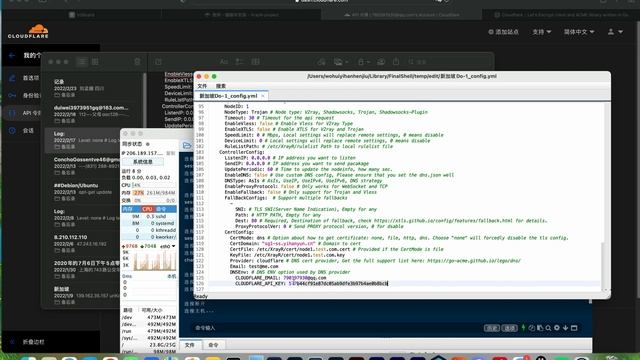Click the 系统信息 button in FinalShell

(x=143, y=162)
